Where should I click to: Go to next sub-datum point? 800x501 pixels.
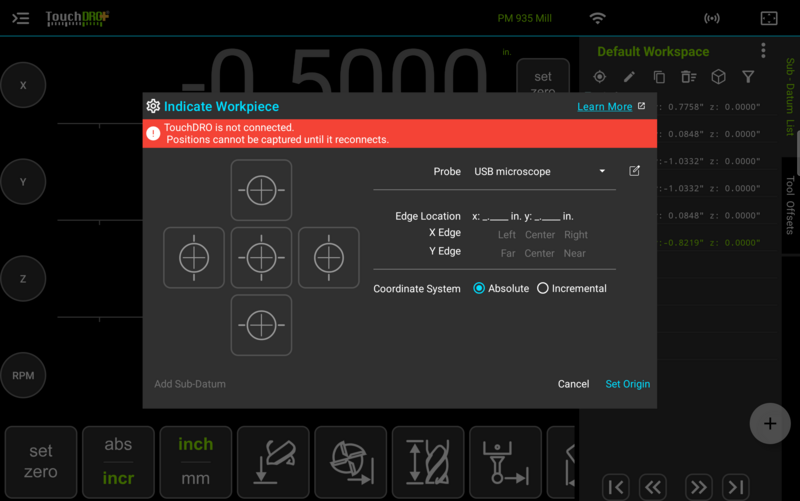(x=698, y=487)
